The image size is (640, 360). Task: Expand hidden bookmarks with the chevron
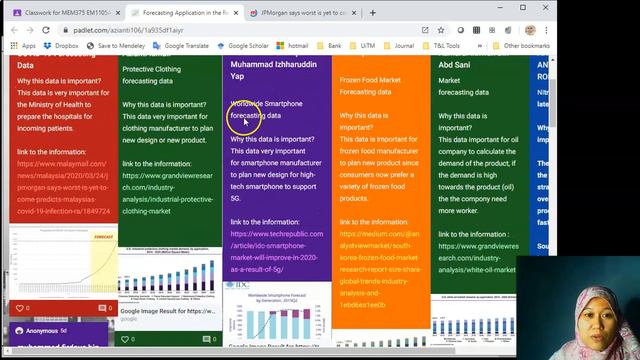[480, 46]
